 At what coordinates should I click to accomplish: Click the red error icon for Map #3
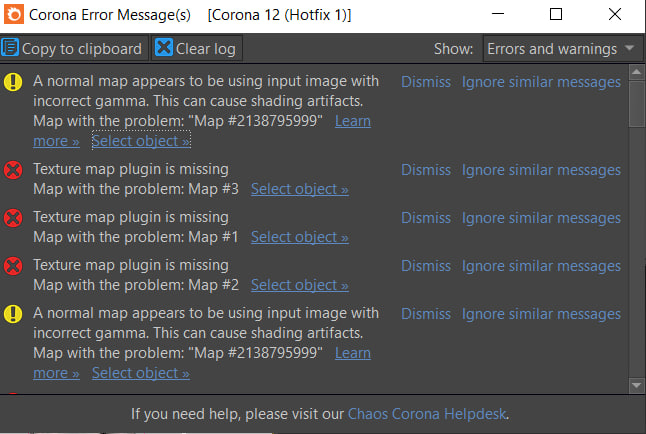[x=13, y=171]
